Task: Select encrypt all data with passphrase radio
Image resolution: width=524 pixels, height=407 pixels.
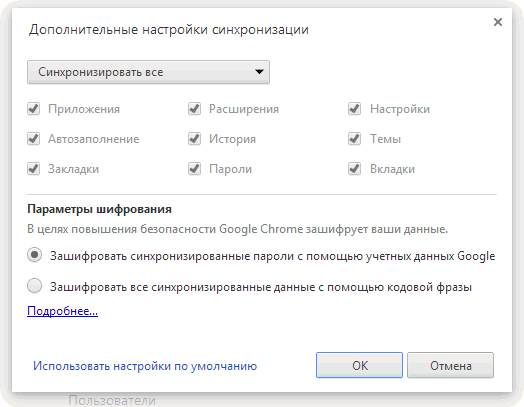Action: (34, 286)
